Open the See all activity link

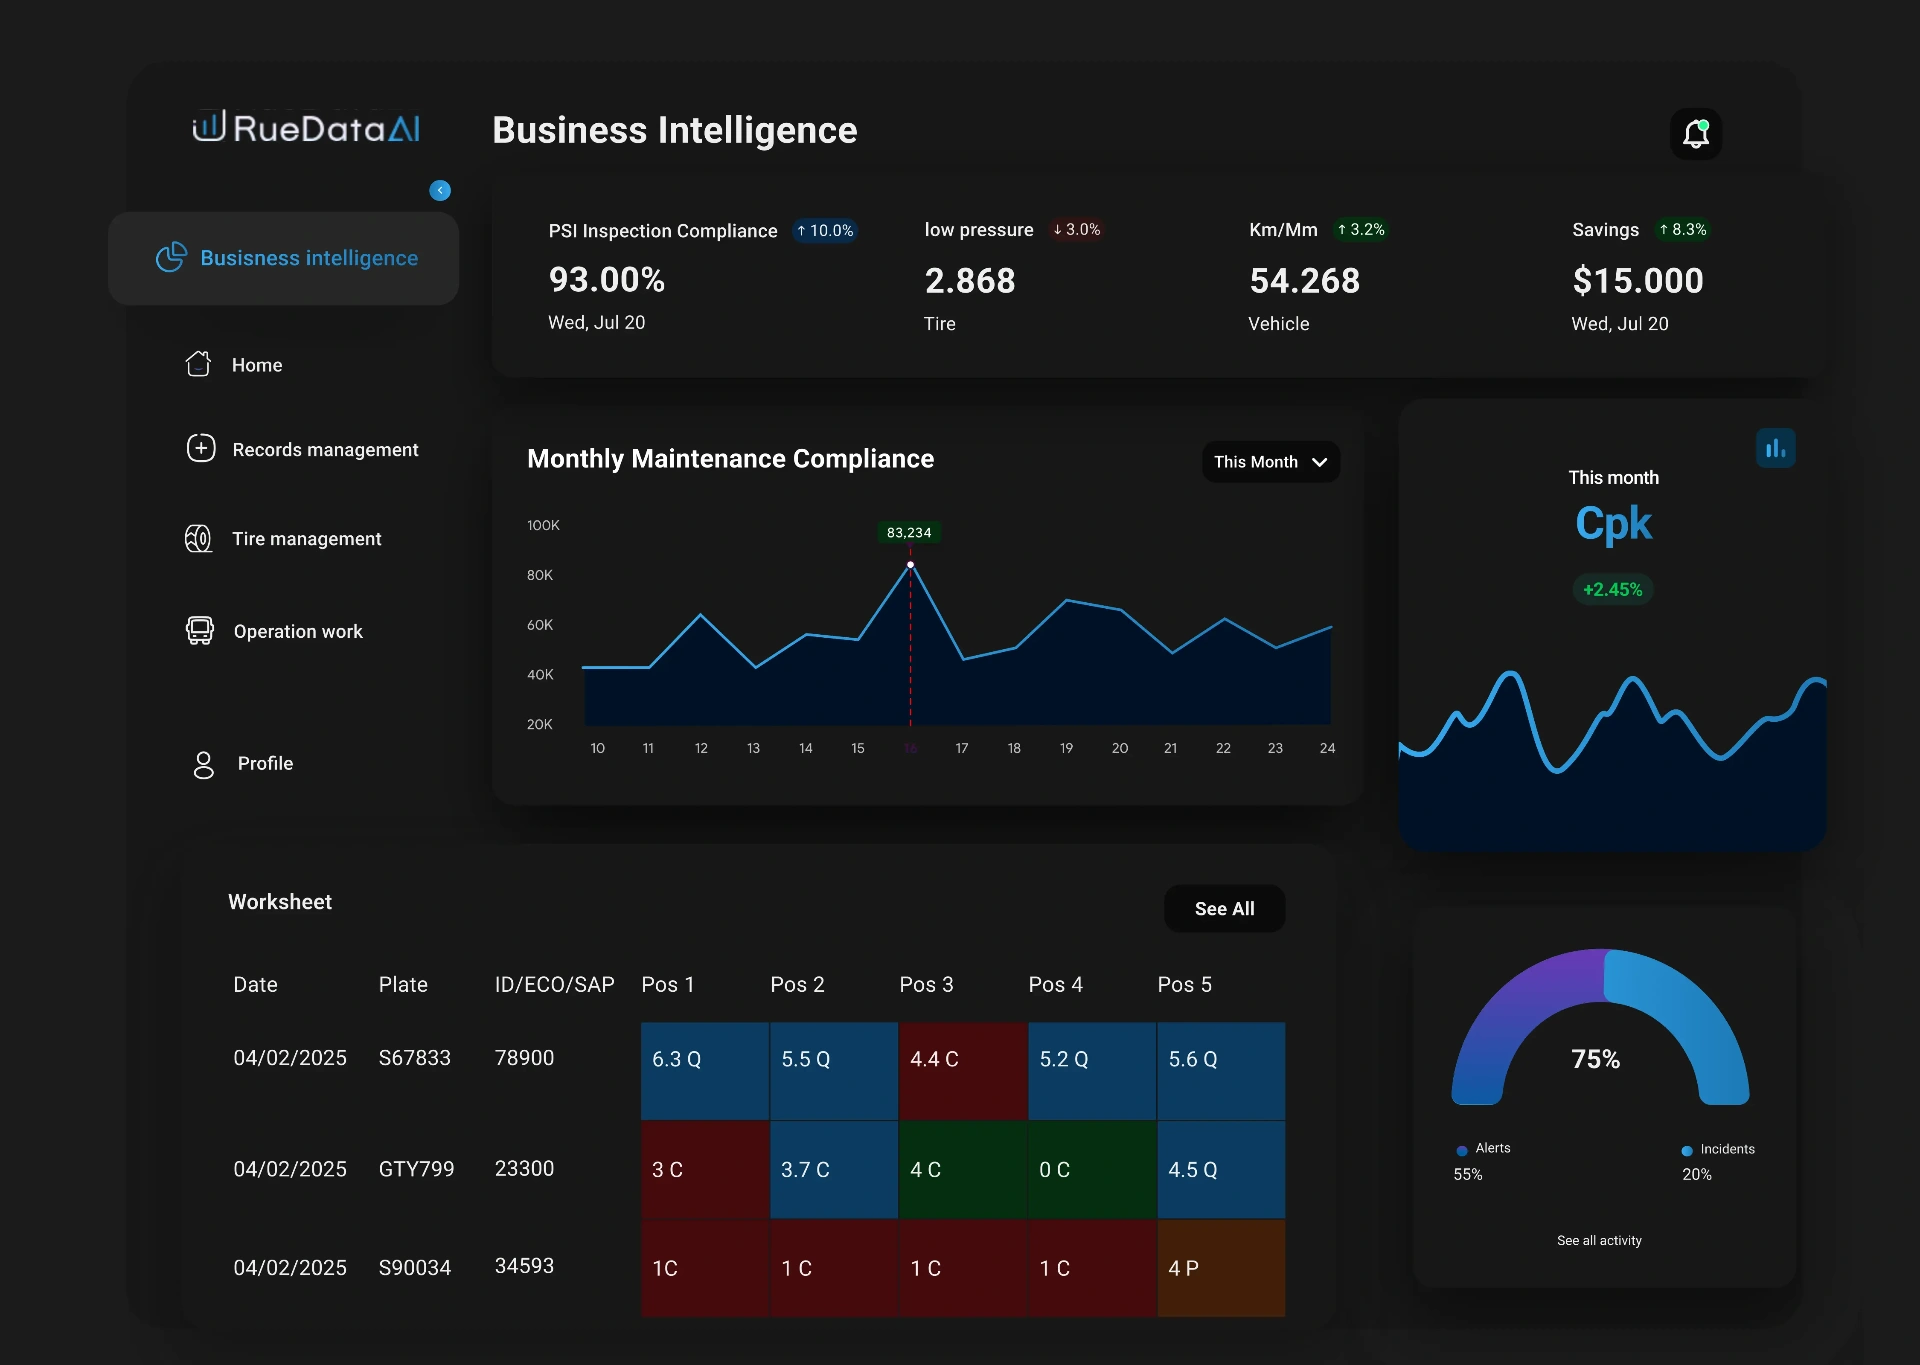click(x=1598, y=1240)
